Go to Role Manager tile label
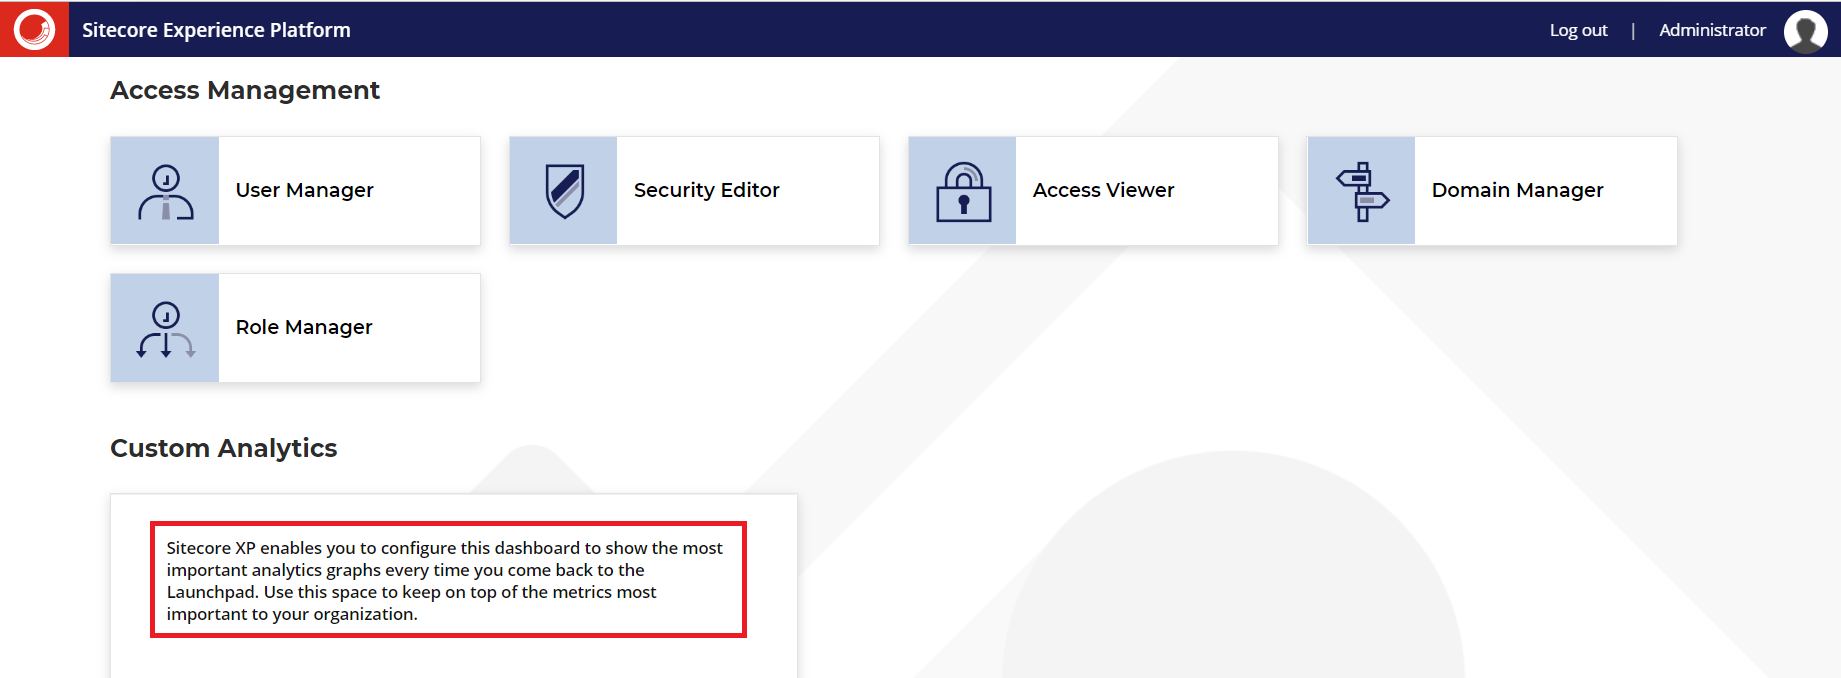Screen dimensions: 1841x678 point(304,327)
